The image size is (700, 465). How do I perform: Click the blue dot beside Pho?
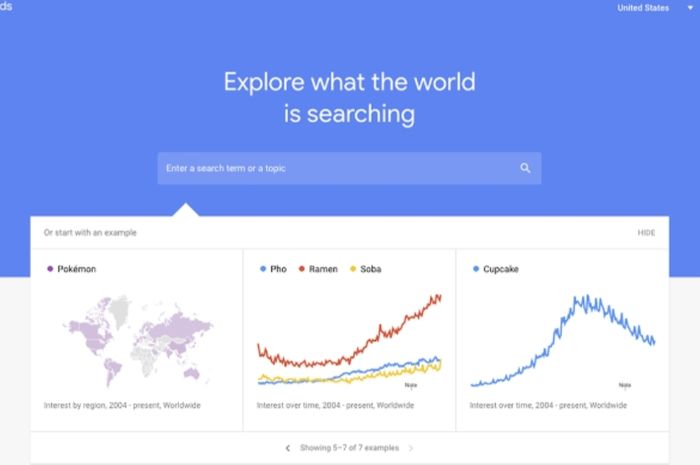point(263,269)
